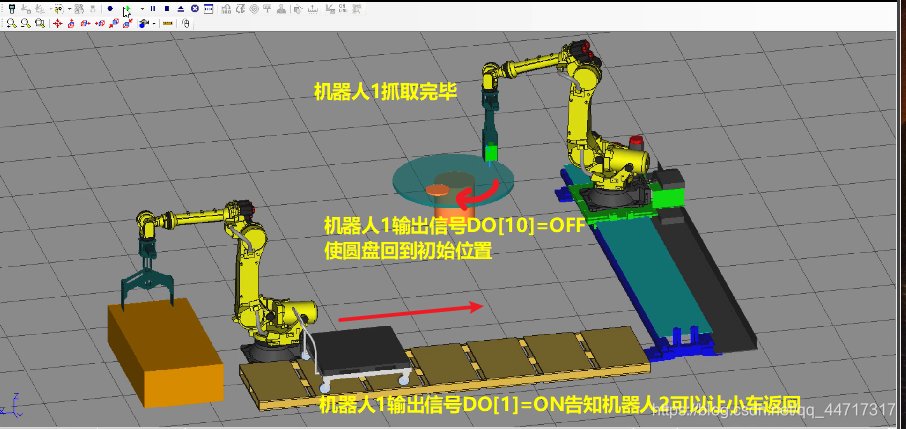
Task: Click the blue abort X circle icon
Action: 195,9
